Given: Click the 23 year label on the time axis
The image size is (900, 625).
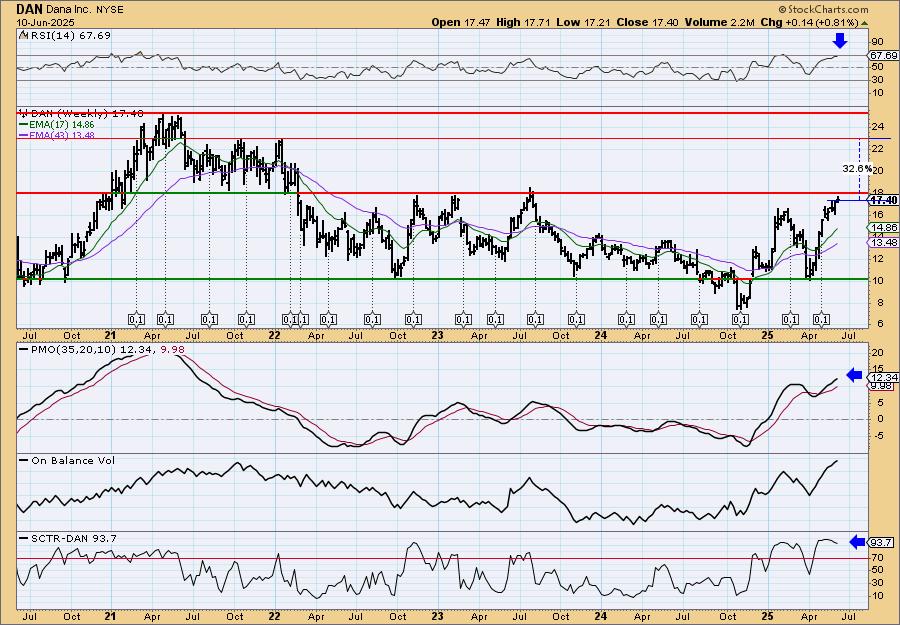Looking at the screenshot, I should [x=437, y=335].
